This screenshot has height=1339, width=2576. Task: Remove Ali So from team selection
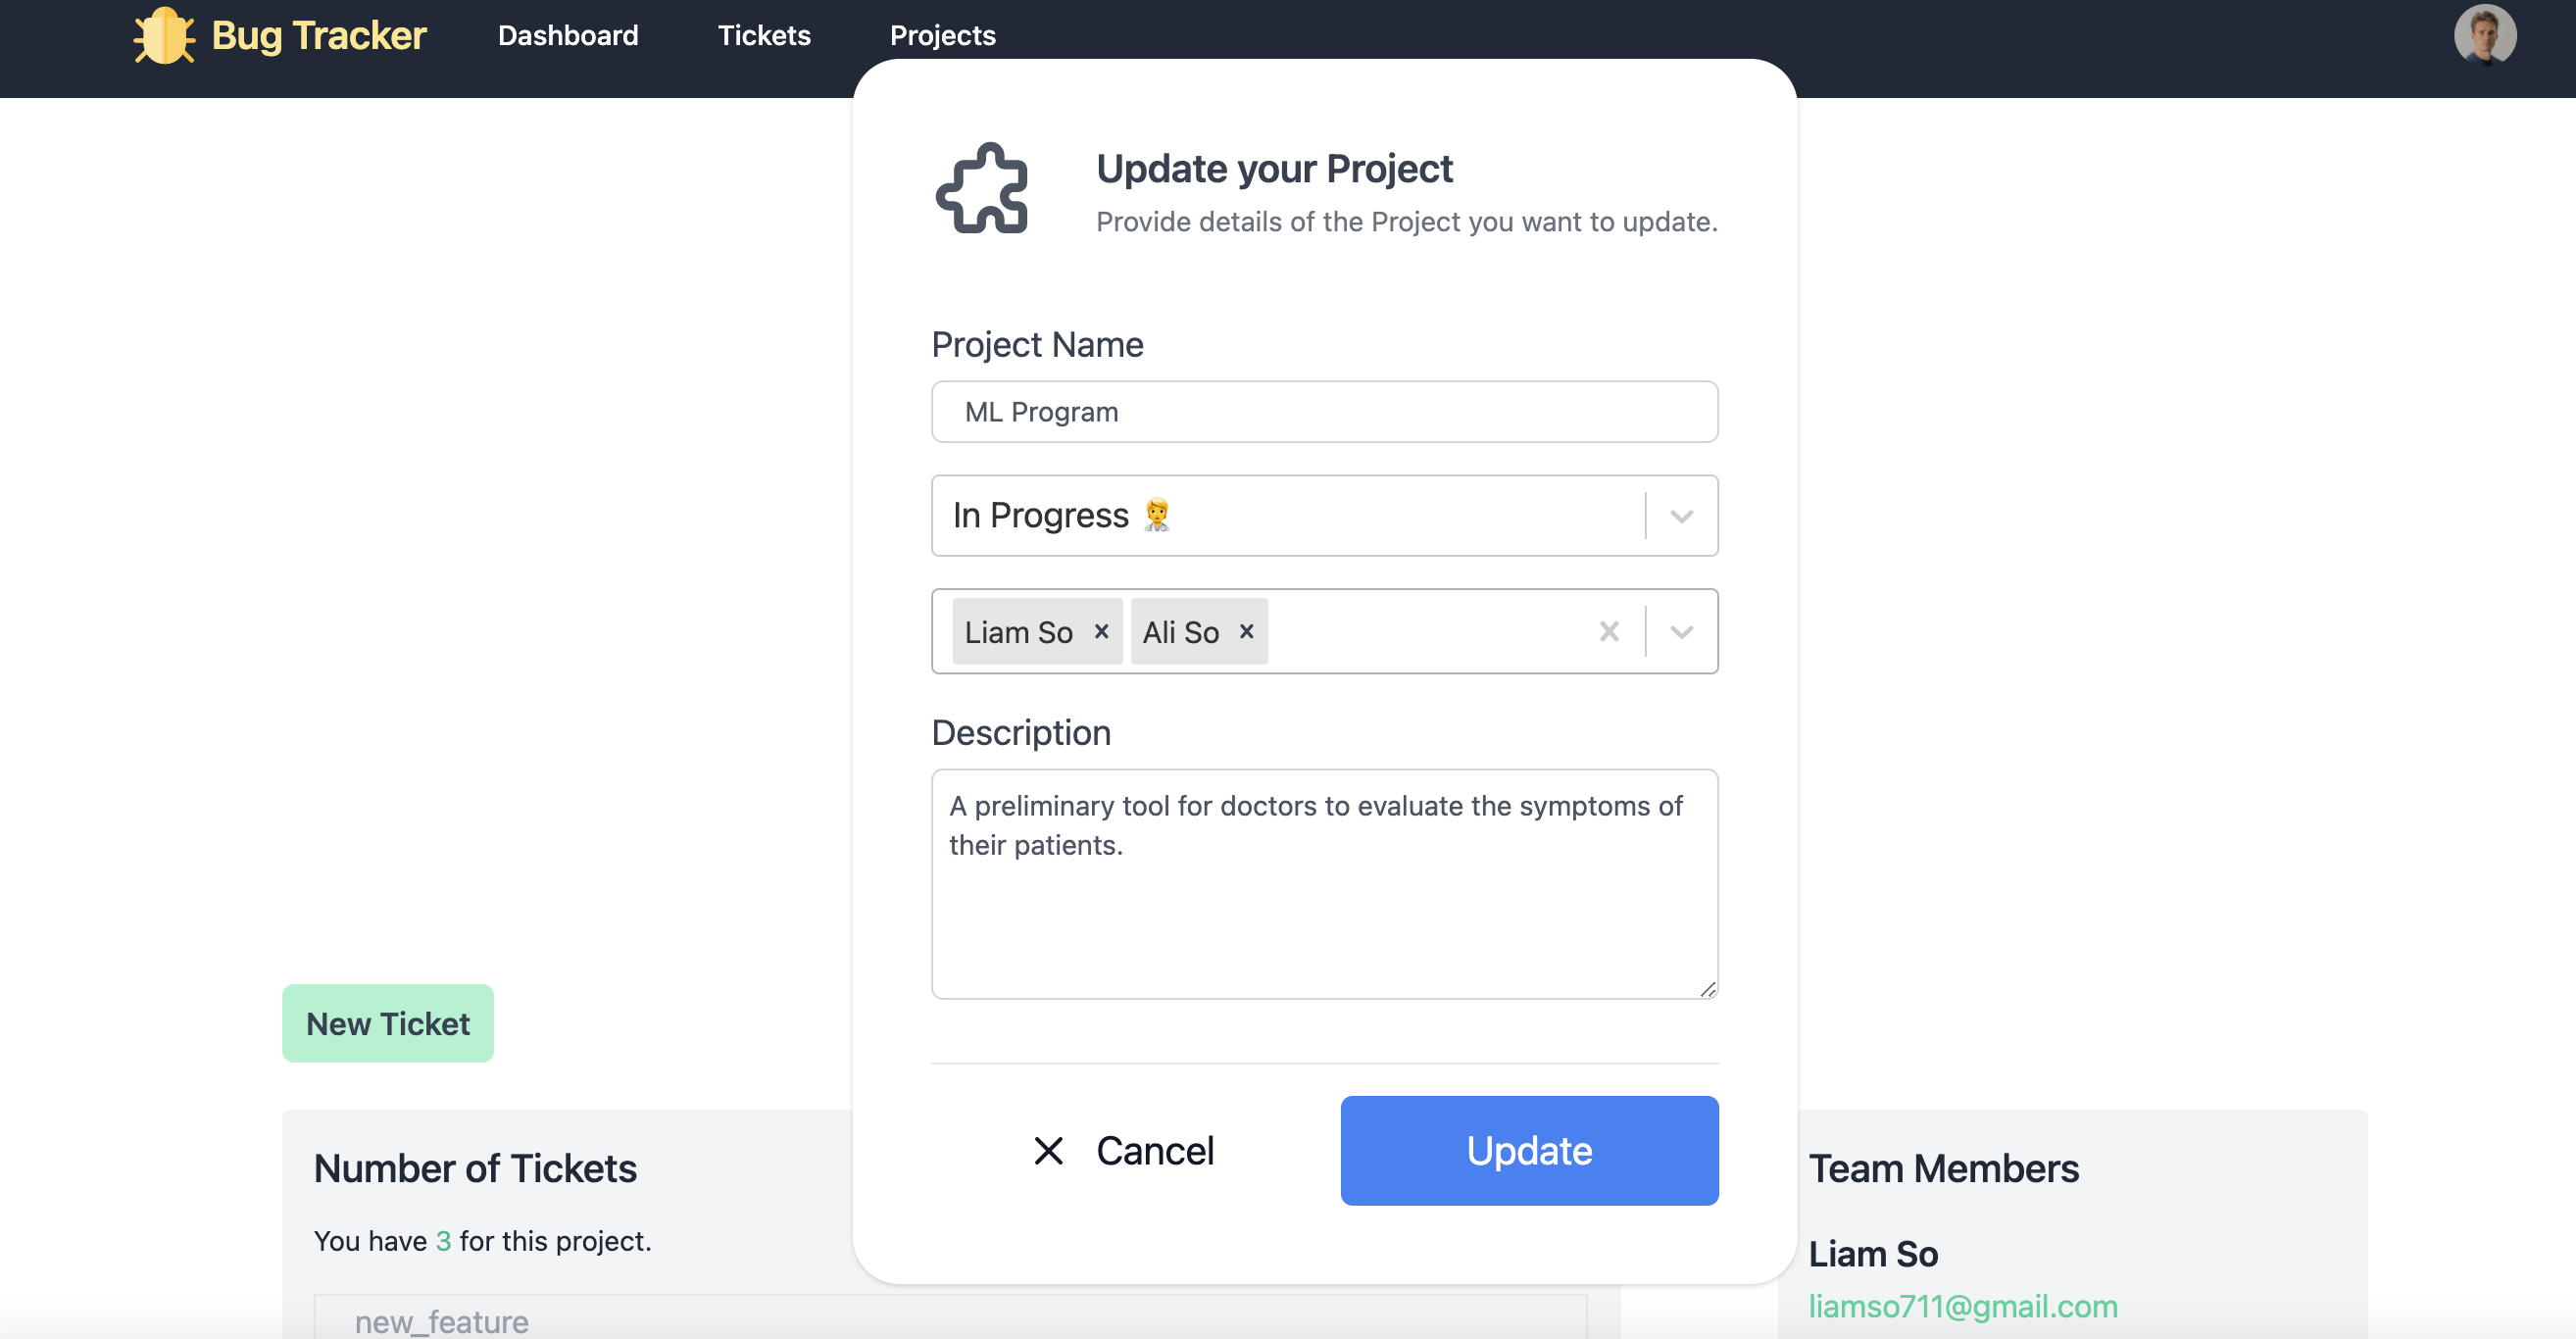(1246, 631)
